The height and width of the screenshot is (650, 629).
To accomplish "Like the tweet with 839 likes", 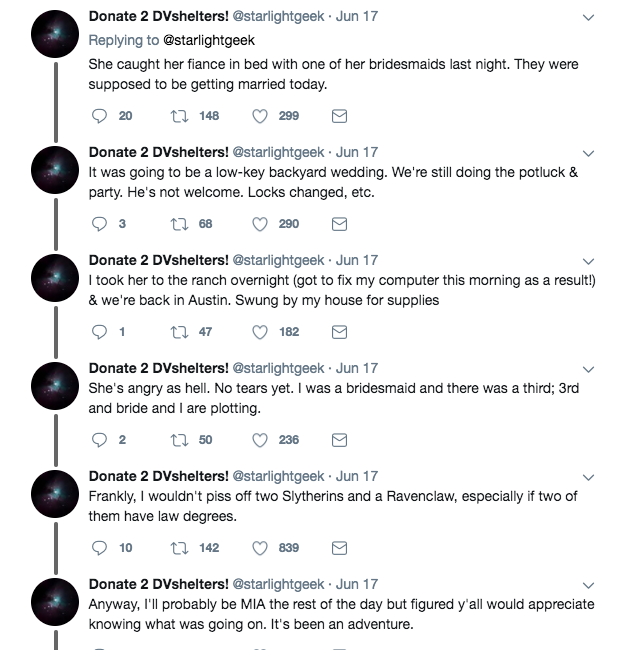I will (x=260, y=548).
